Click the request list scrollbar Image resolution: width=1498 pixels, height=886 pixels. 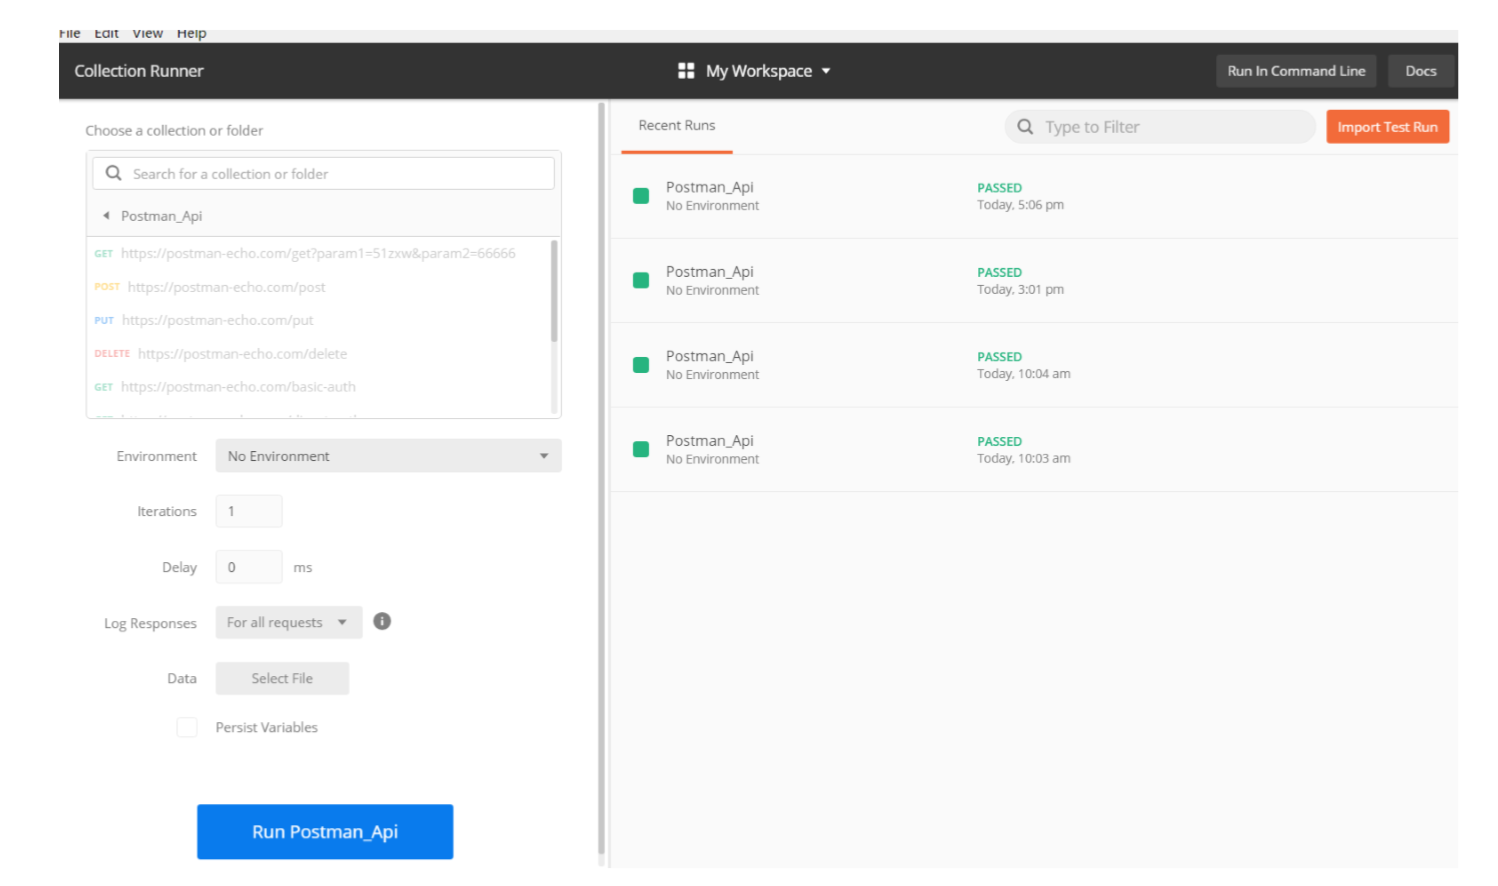pyautogui.click(x=554, y=292)
